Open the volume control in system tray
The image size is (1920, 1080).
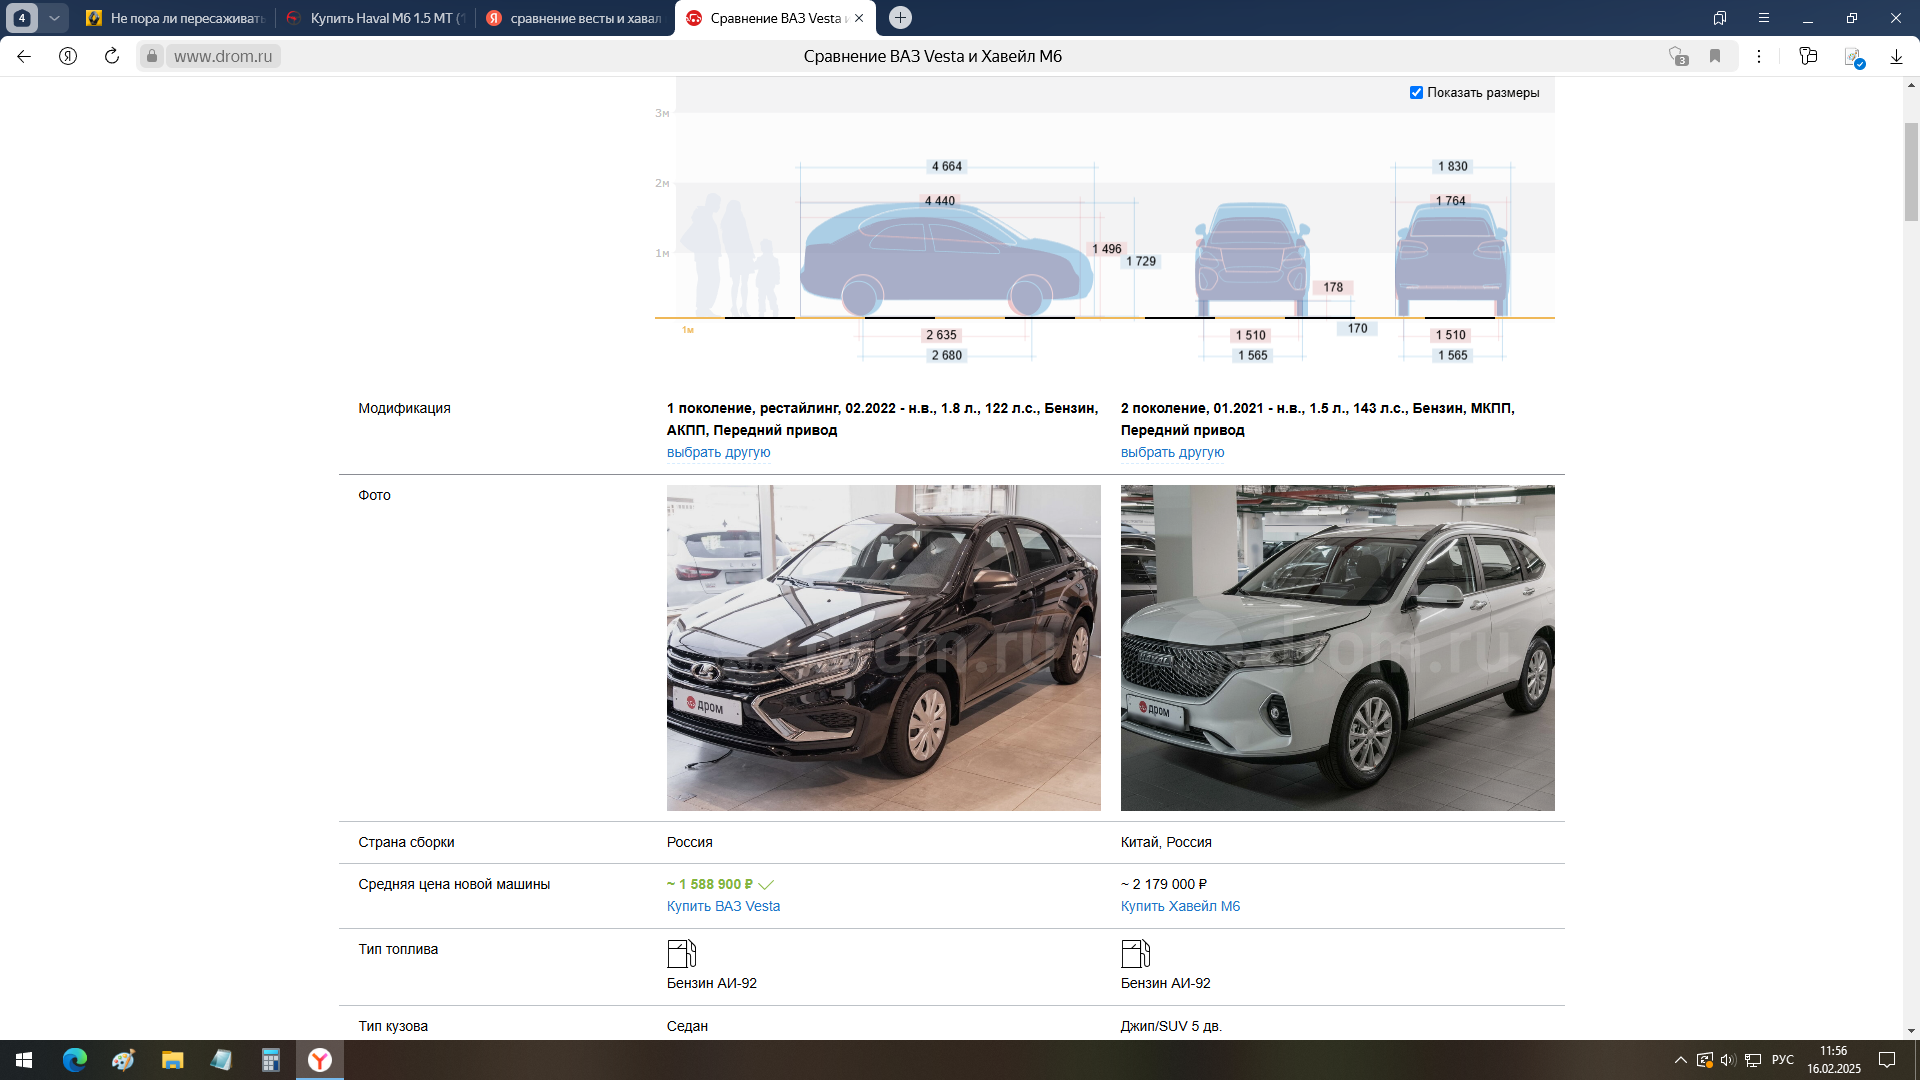coord(1728,1060)
